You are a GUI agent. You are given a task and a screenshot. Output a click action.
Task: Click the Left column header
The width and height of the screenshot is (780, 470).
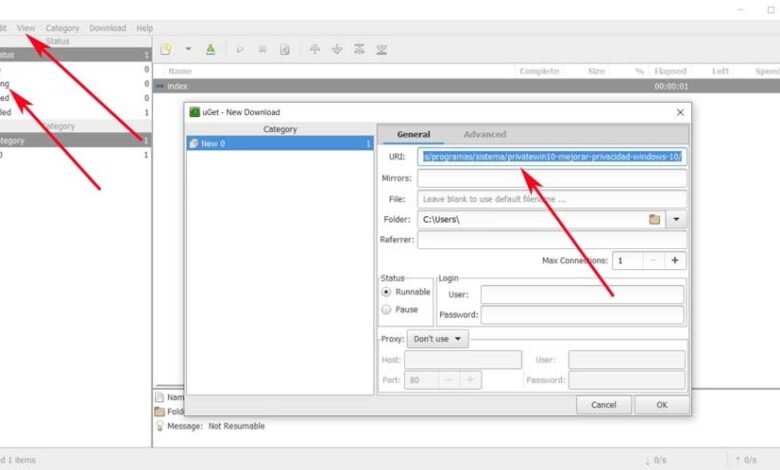point(720,71)
